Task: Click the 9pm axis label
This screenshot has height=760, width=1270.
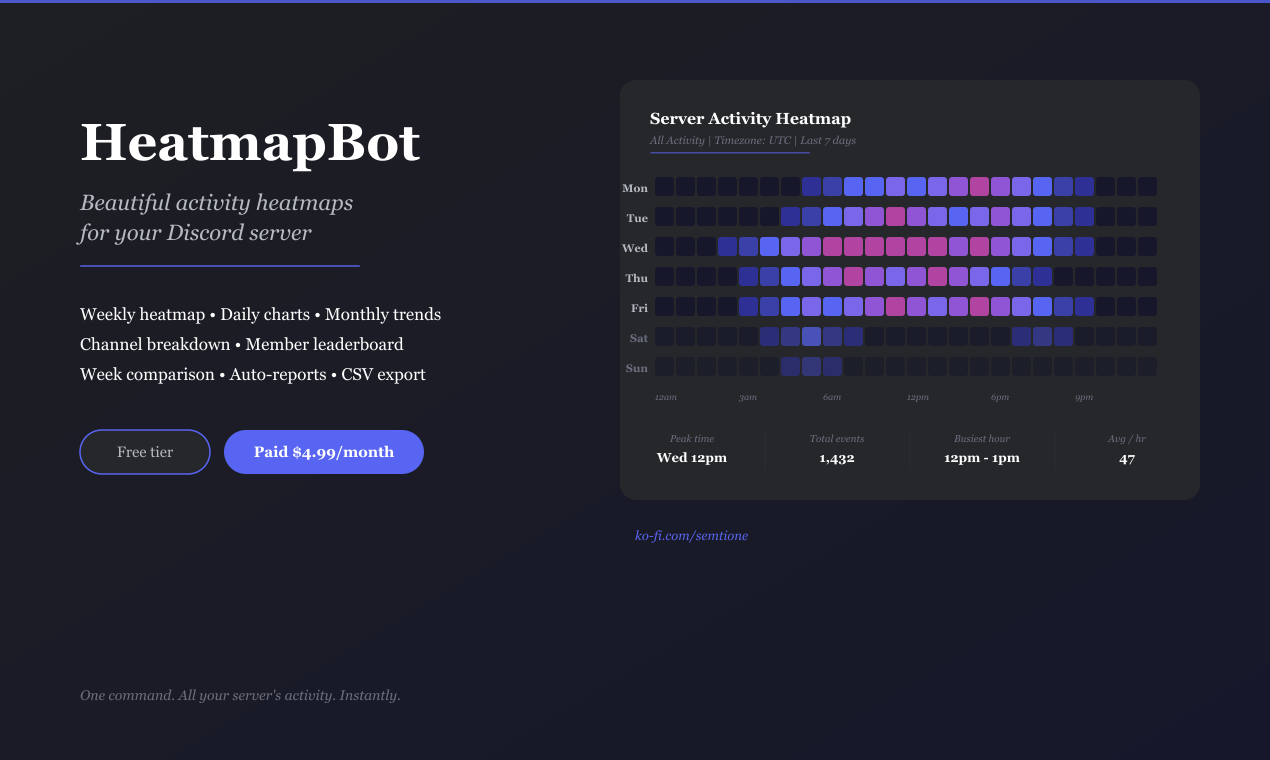Action: 1084,396
